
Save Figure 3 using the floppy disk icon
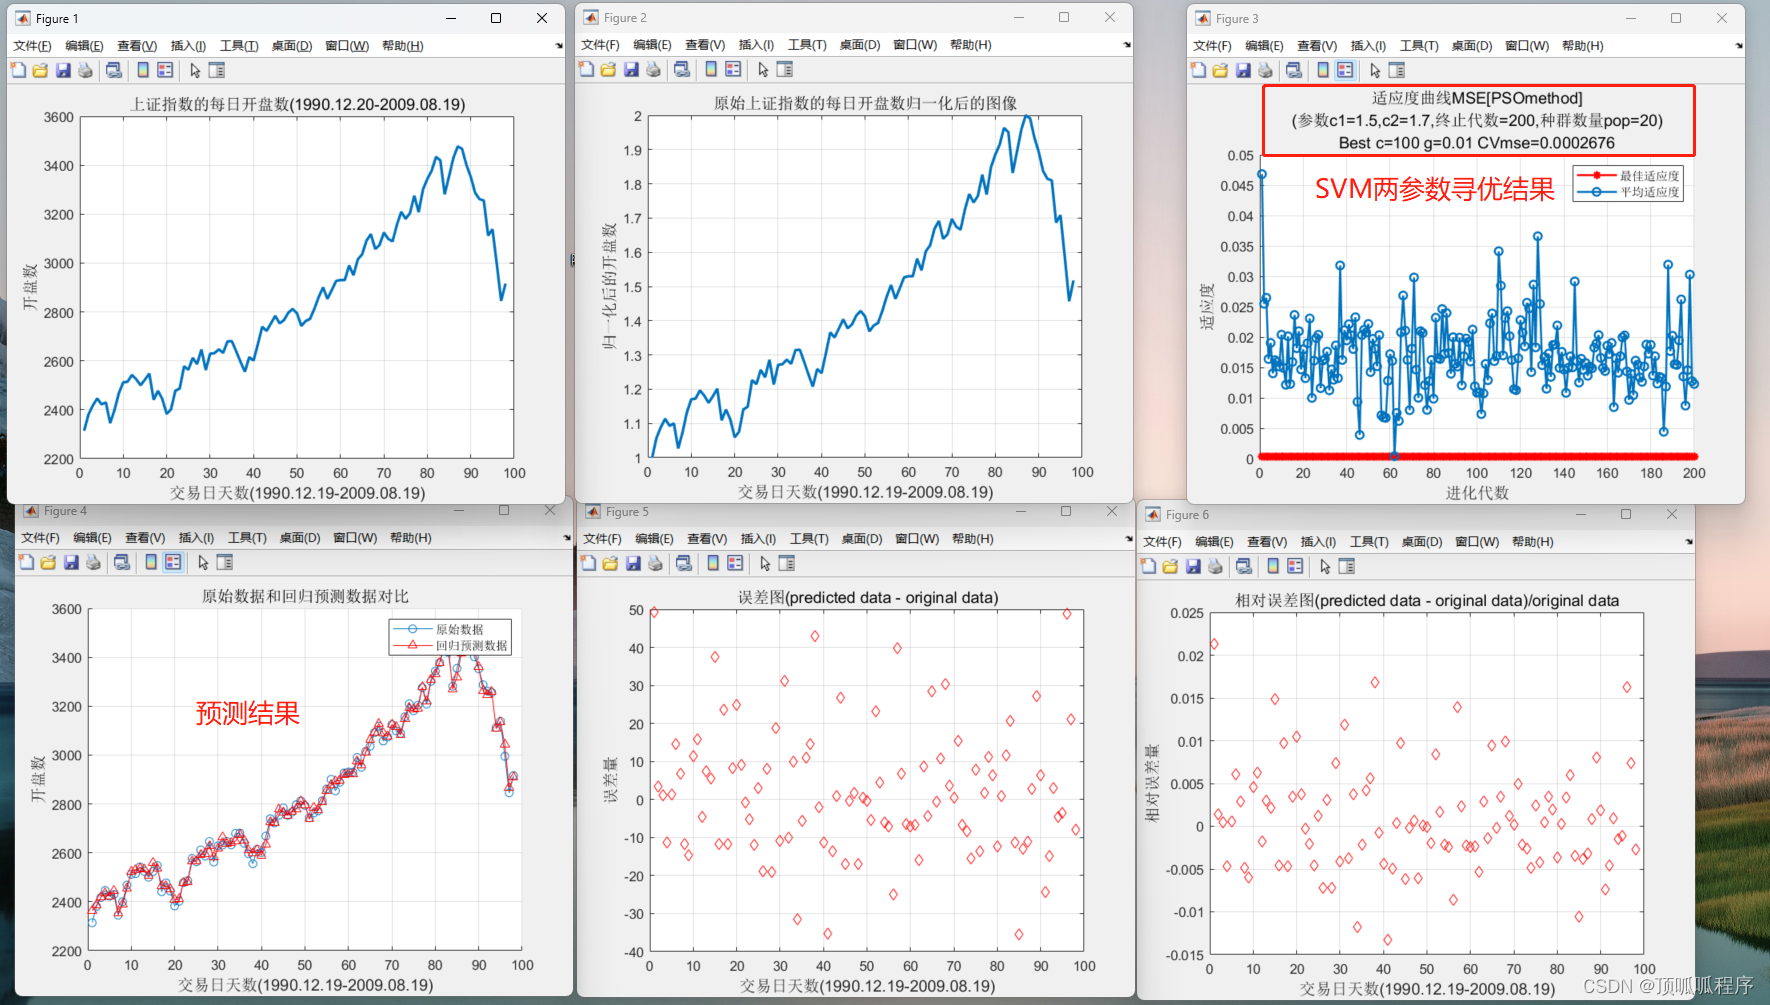click(x=1243, y=70)
